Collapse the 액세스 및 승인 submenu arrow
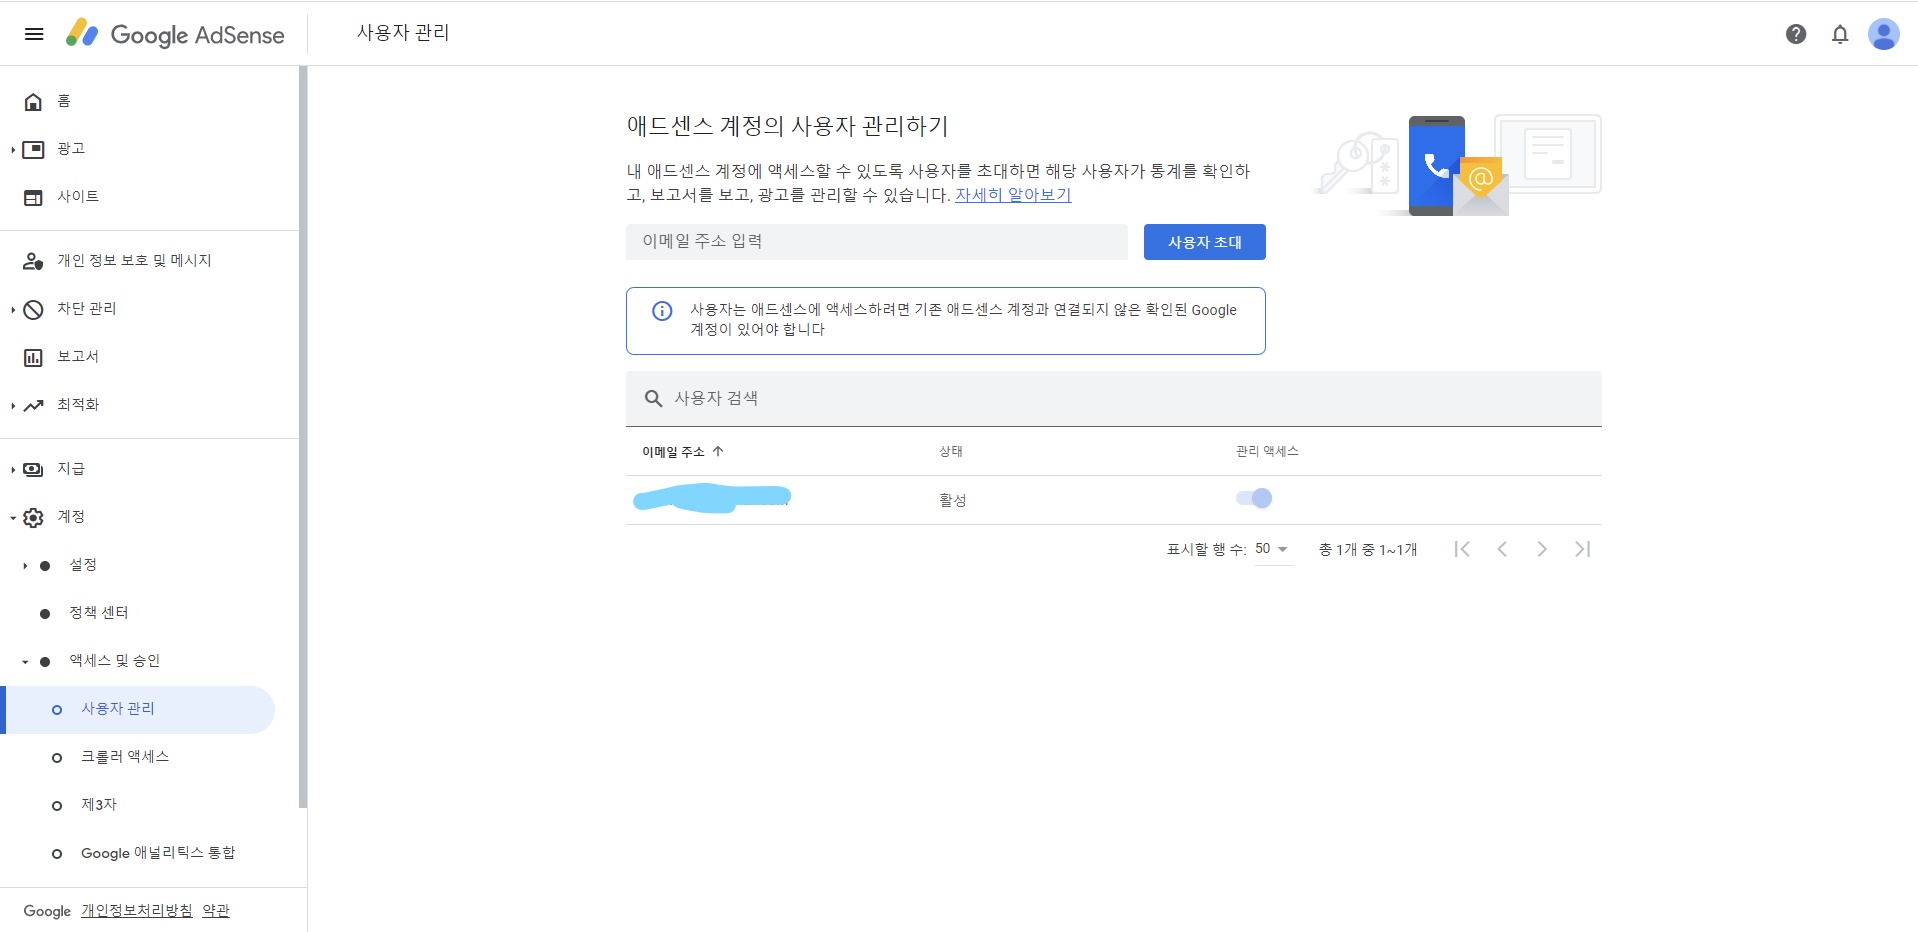The width and height of the screenshot is (1918, 932). coord(25,662)
